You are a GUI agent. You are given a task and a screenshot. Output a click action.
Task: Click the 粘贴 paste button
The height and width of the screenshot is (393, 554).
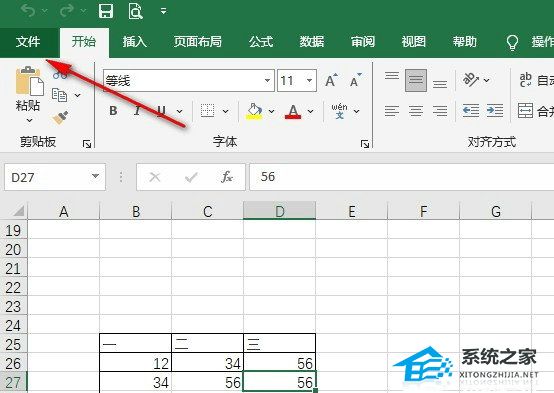[28, 94]
